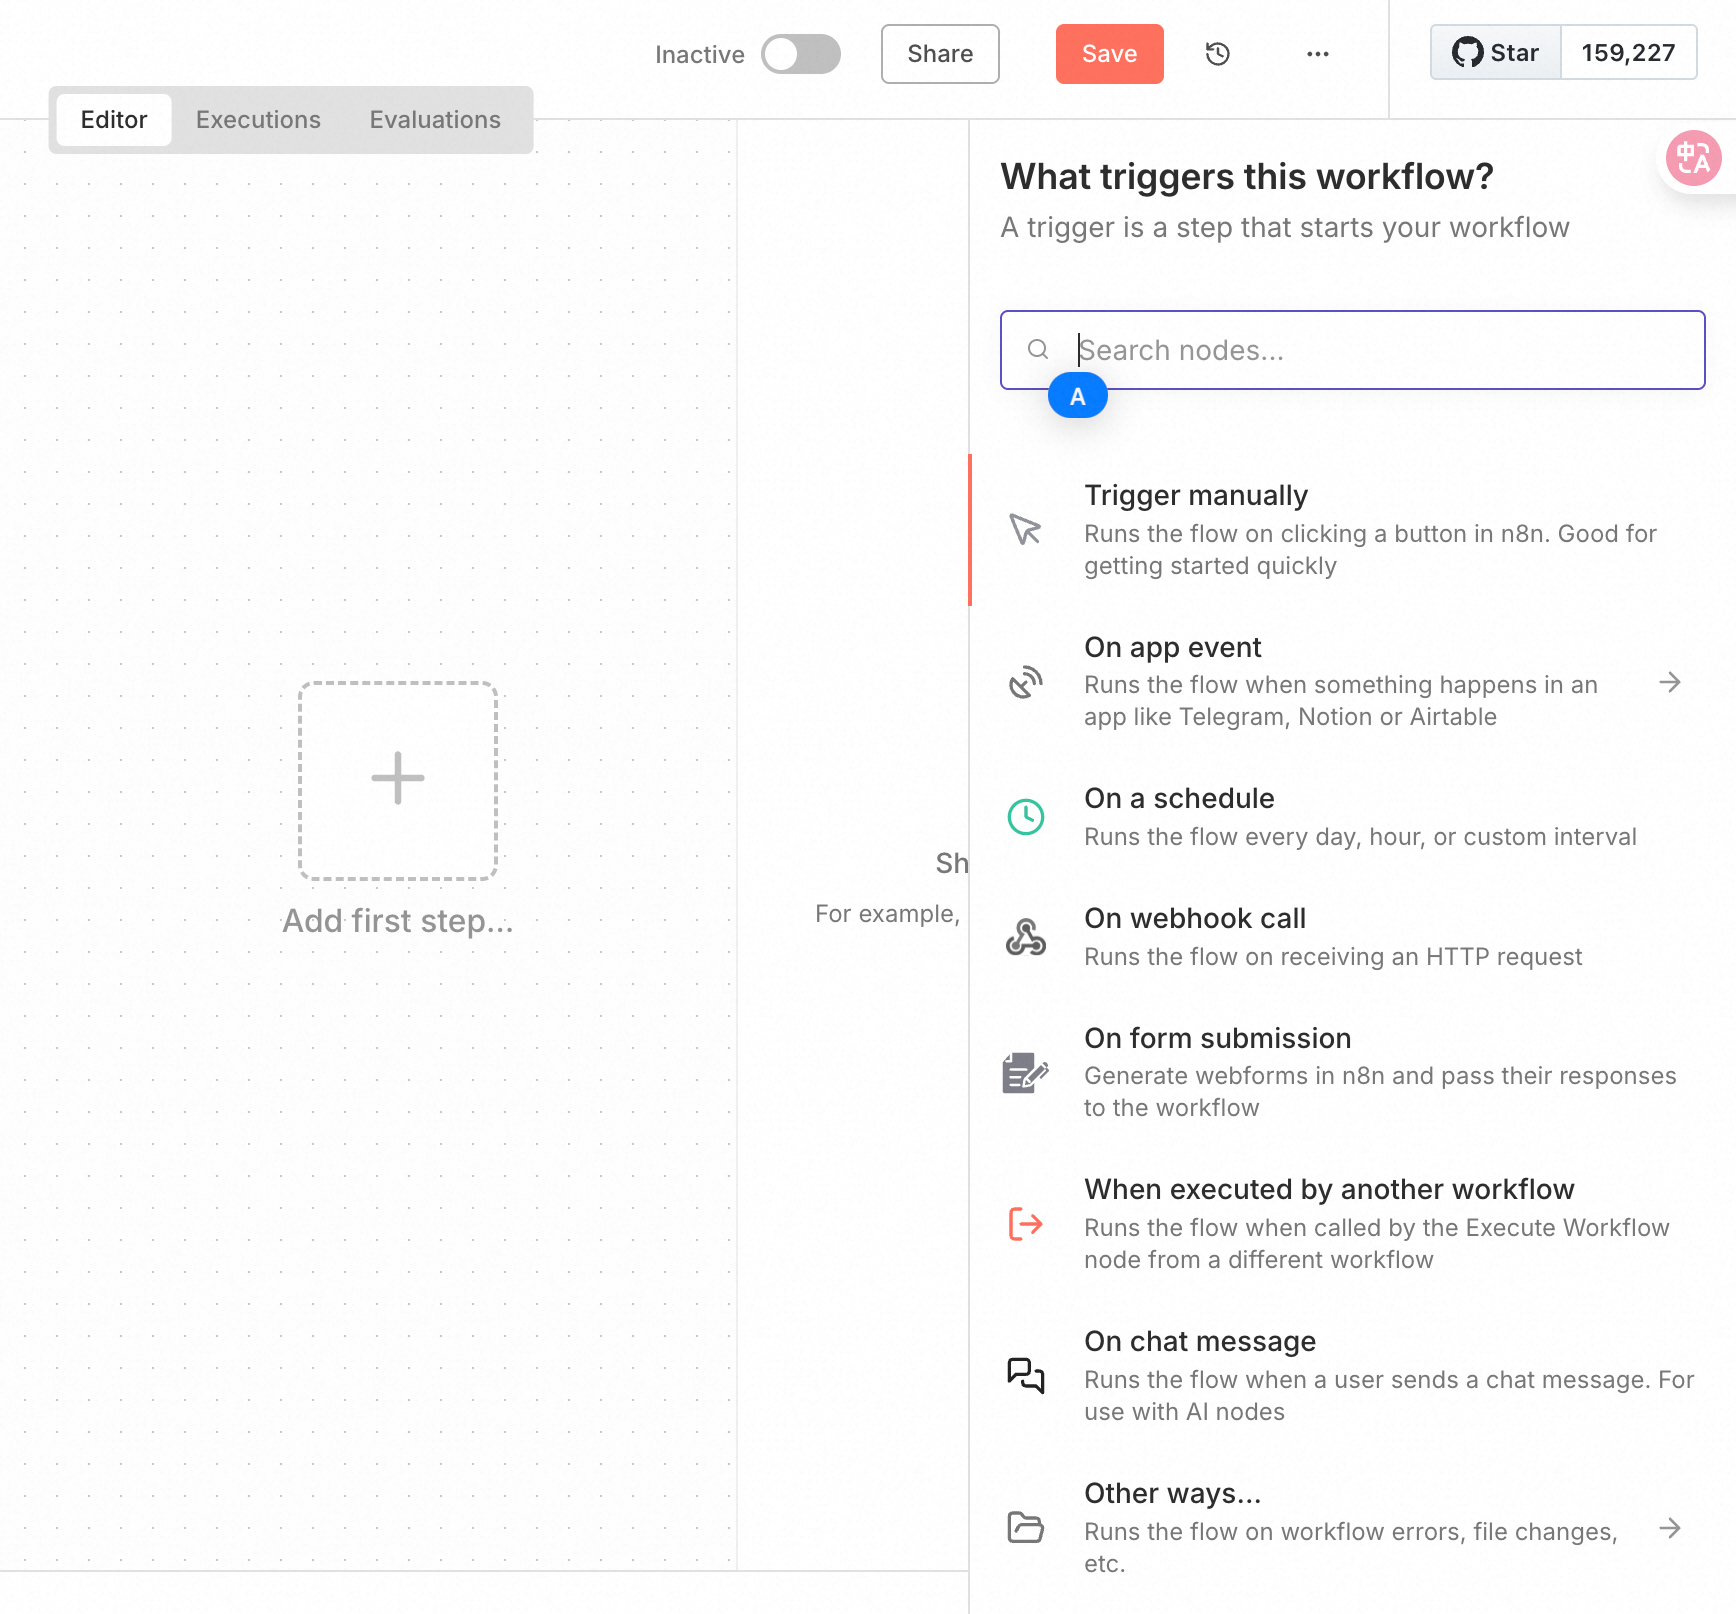
Task: Expand Other ways arrow
Action: tap(1669, 1528)
